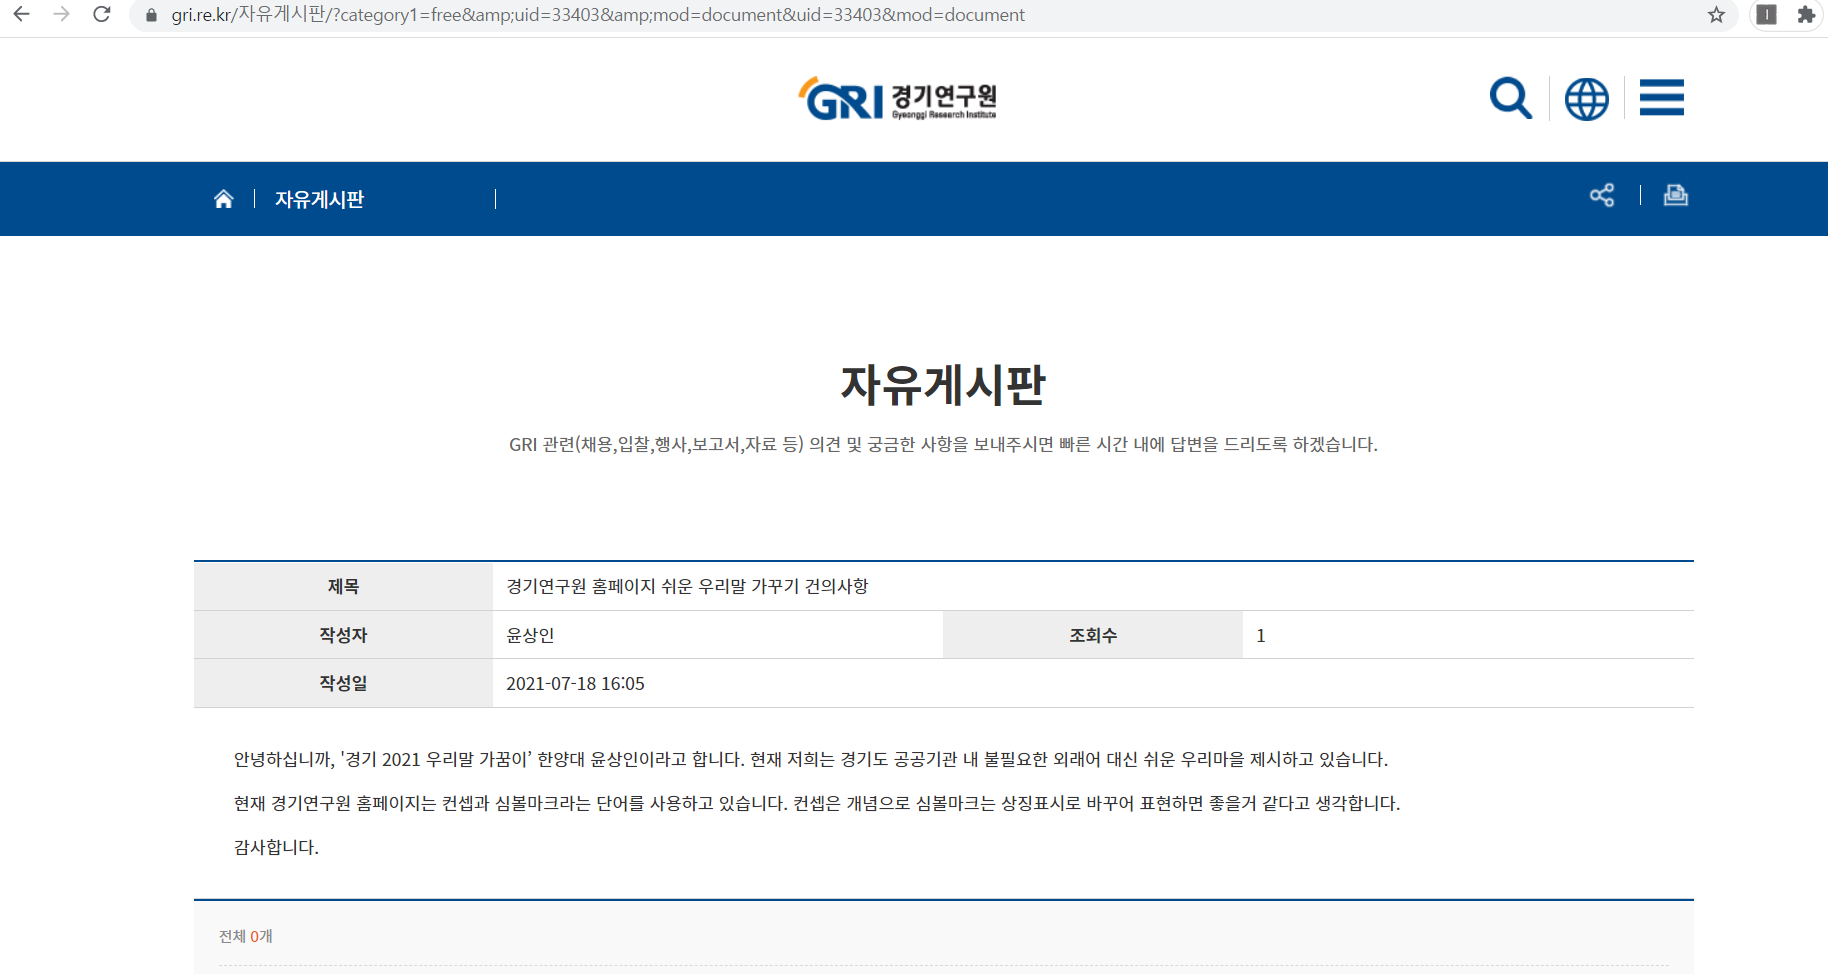The width and height of the screenshot is (1828, 974).
Task: Click the author name 윤상인
Action: pyautogui.click(x=530, y=635)
